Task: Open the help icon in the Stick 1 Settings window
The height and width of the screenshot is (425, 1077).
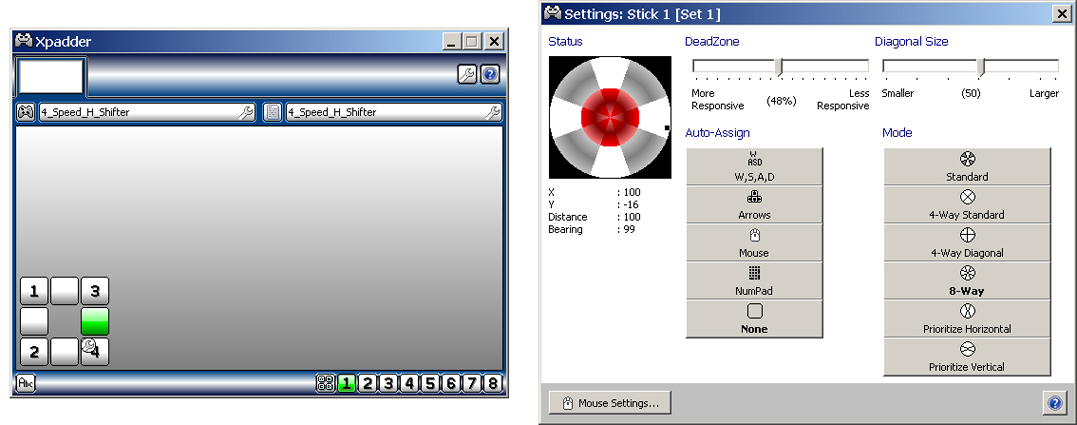Action: click(x=1055, y=403)
